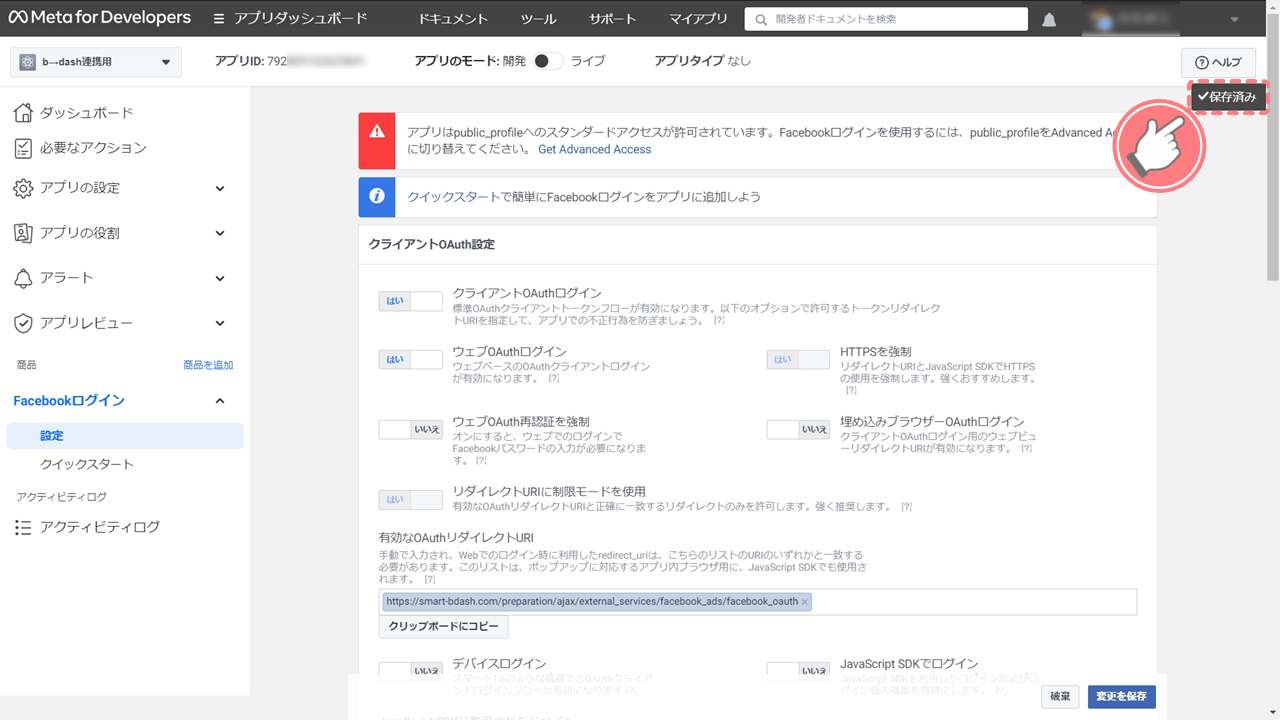The image size is (1280, 720).
Task: Open help tooltip for 埋め込みブラウザーOAuthログイン
Action: point(1026,449)
